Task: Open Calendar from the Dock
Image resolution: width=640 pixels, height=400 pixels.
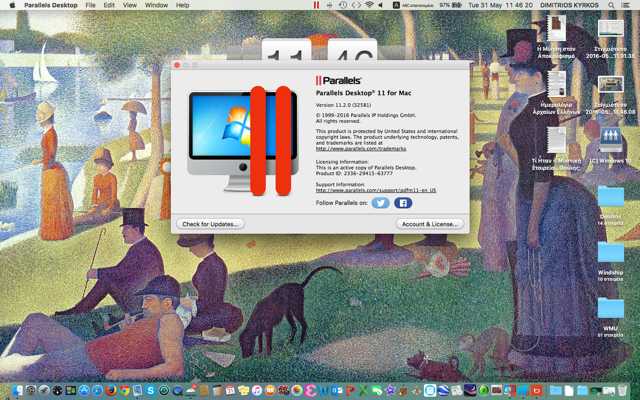Action: (230, 390)
